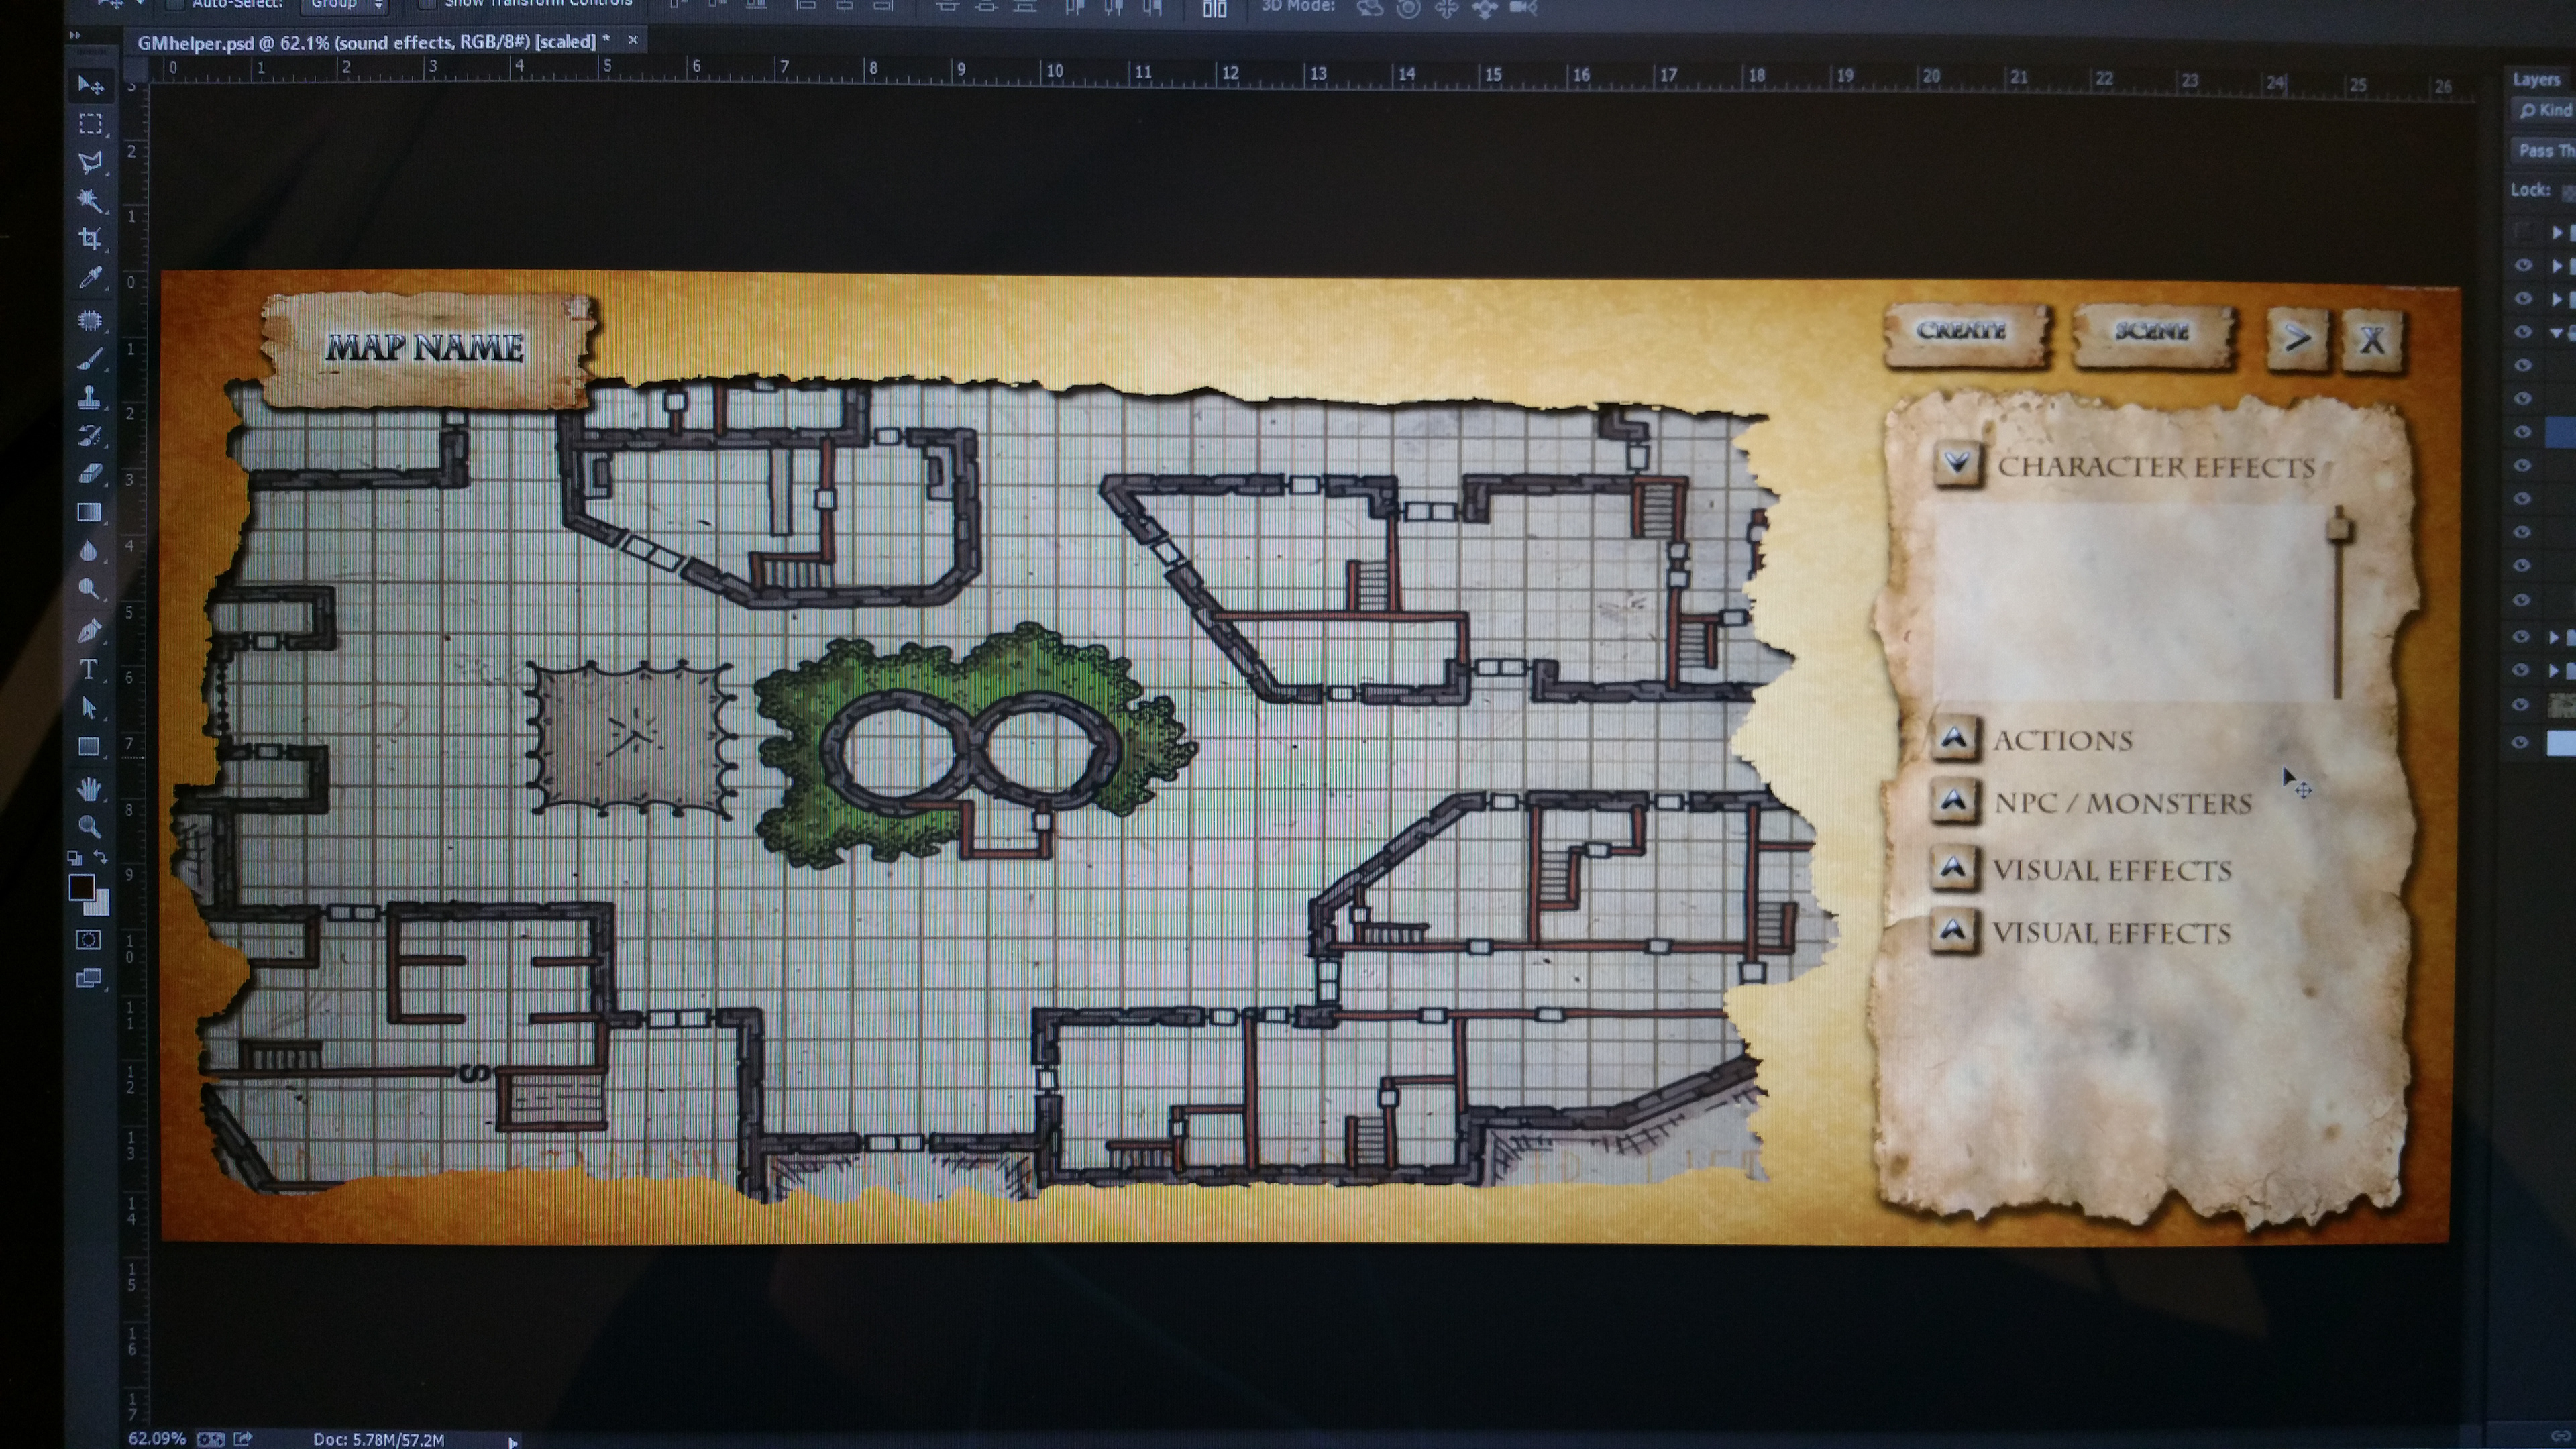Screen dimensions: 2576x1449
Task: Change the screen mode
Action: [x=89, y=978]
